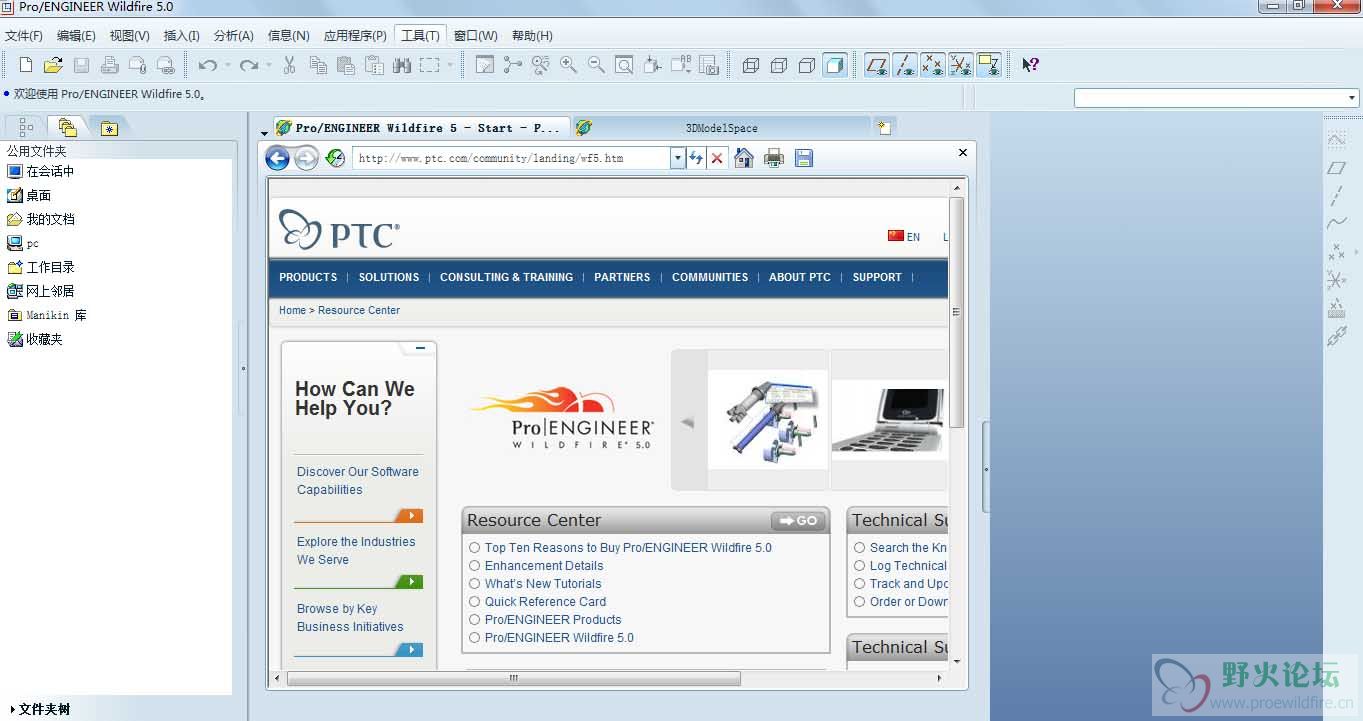Screen dimensions: 1363x721
Task: Stop page loading with red X
Action: (717, 158)
